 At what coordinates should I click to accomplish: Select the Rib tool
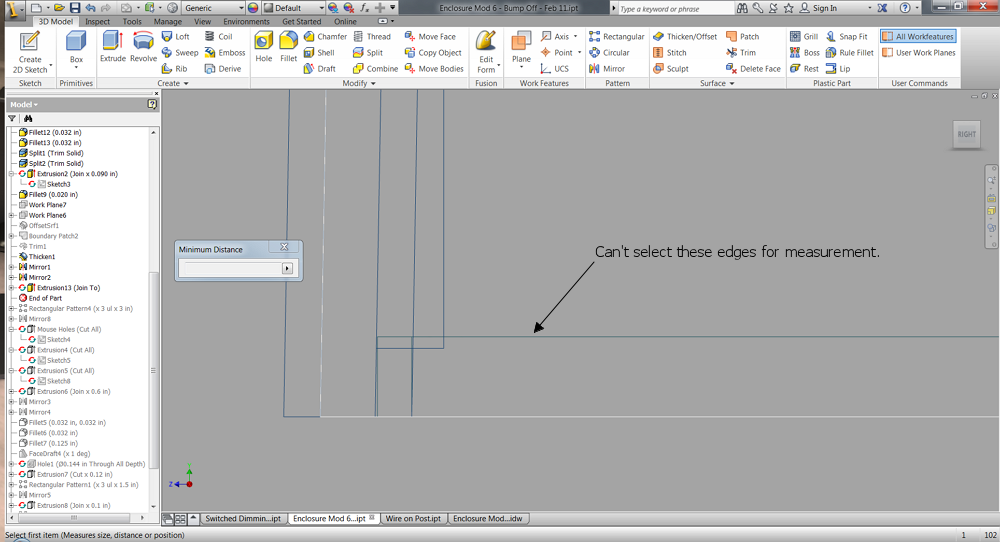tap(175, 68)
